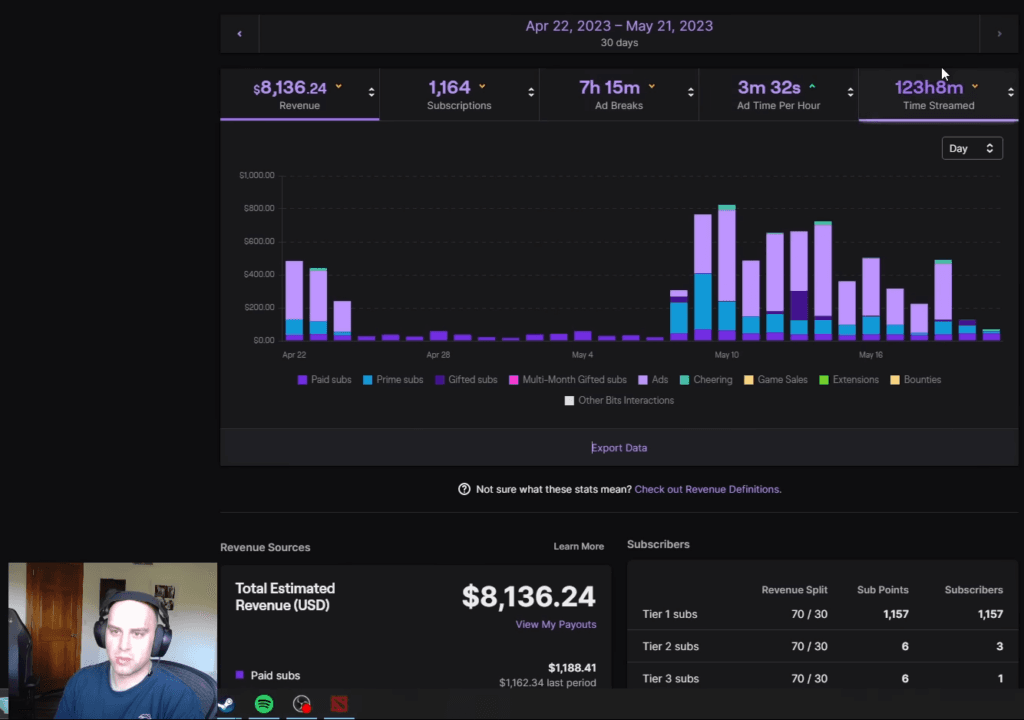Select the Ad Breaks stat tab
The width and height of the screenshot is (1024, 720).
click(x=618, y=95)
